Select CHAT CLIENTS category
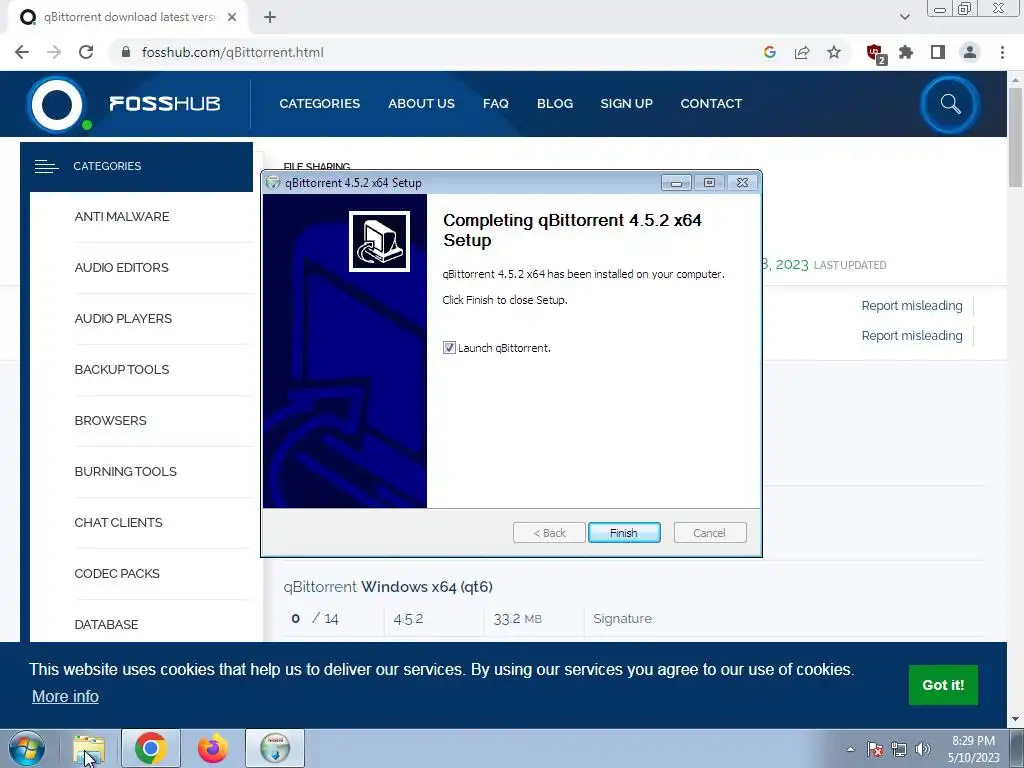Image resolution: width=1024 pixels, height=768 pixels. tap(118, 522)
